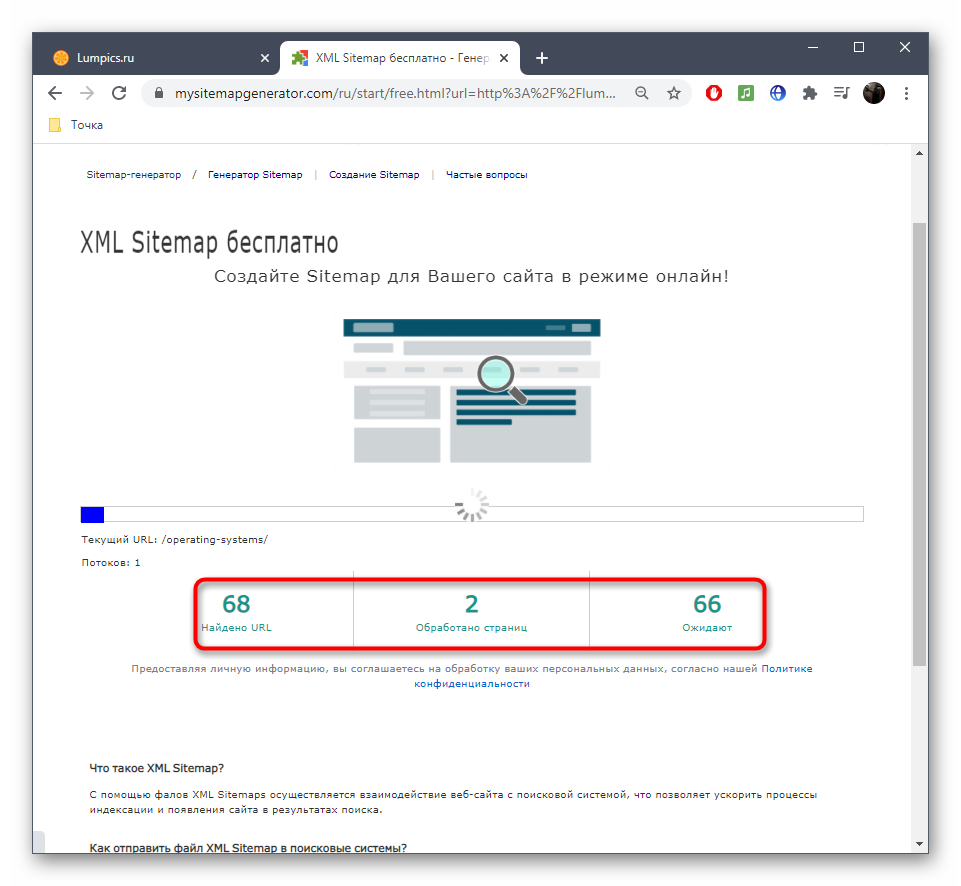Bookmark this page with the star icon
The image size is (961, 886).
[674, 93]
